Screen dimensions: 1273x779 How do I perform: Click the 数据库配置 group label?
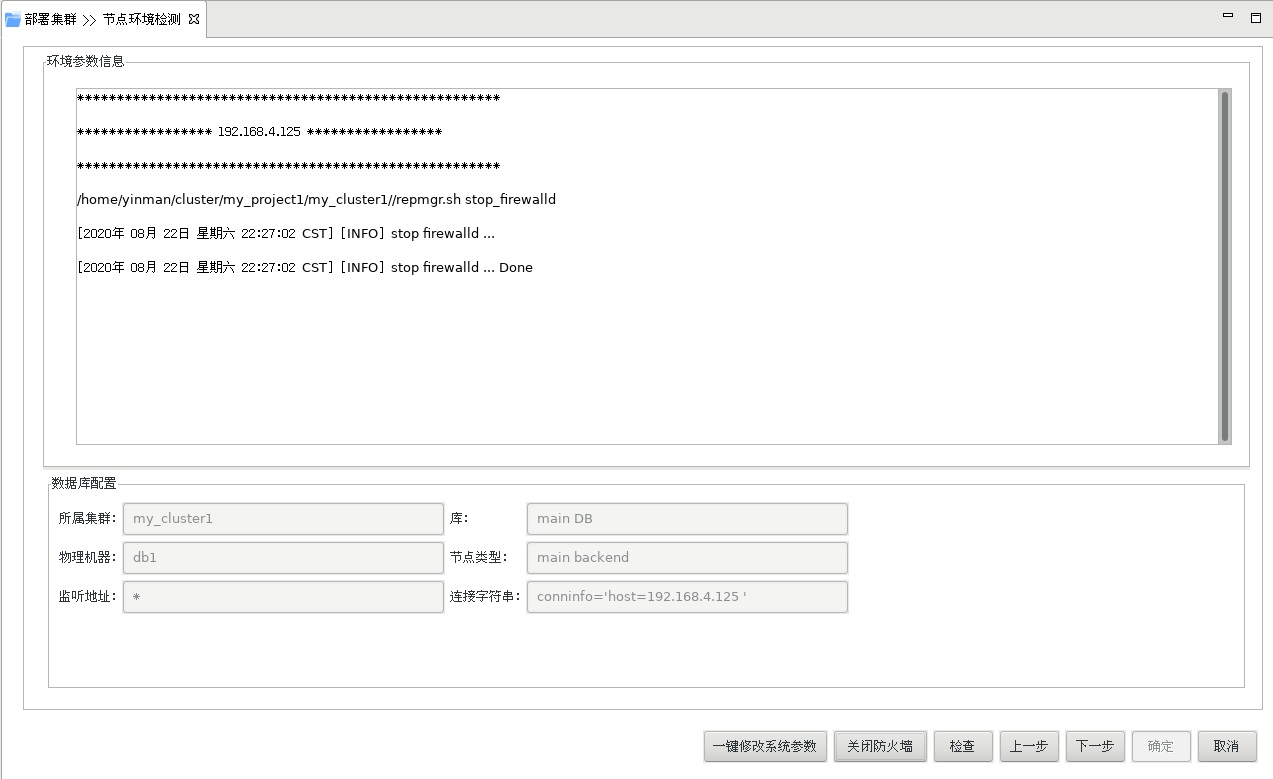coord(84,483)
